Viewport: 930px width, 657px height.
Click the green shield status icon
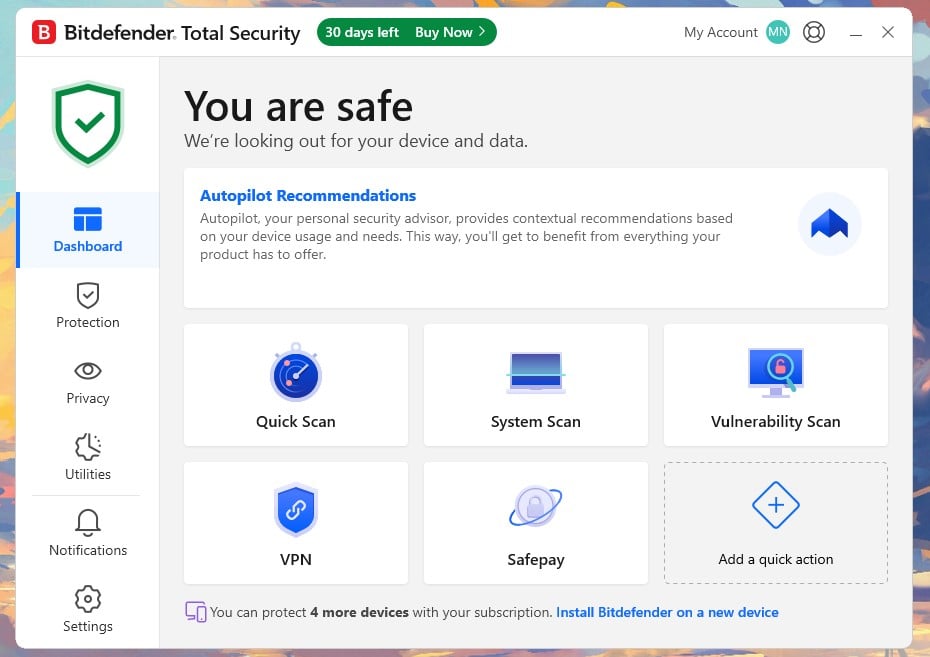point(88,123)
